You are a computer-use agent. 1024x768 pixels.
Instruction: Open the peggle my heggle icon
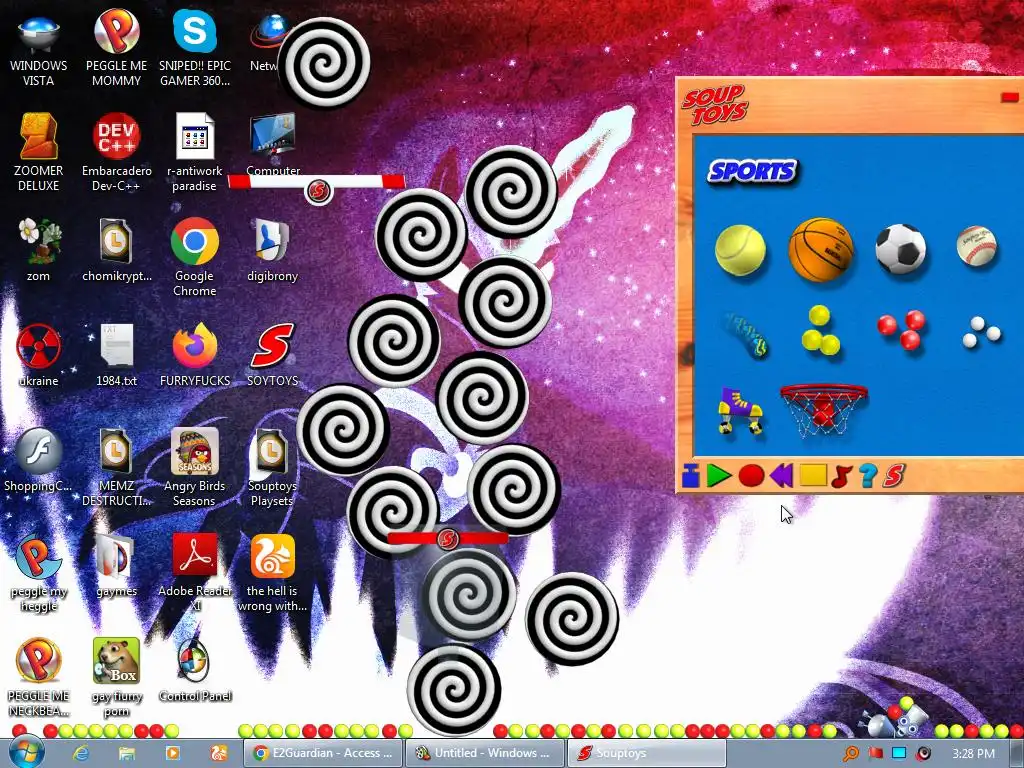pos(39,573)
